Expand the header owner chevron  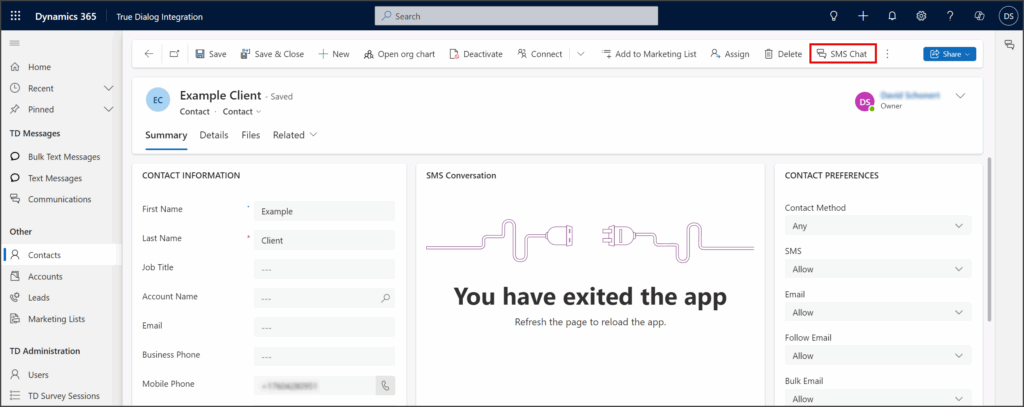pyautogui.click(x=960, y=95)
